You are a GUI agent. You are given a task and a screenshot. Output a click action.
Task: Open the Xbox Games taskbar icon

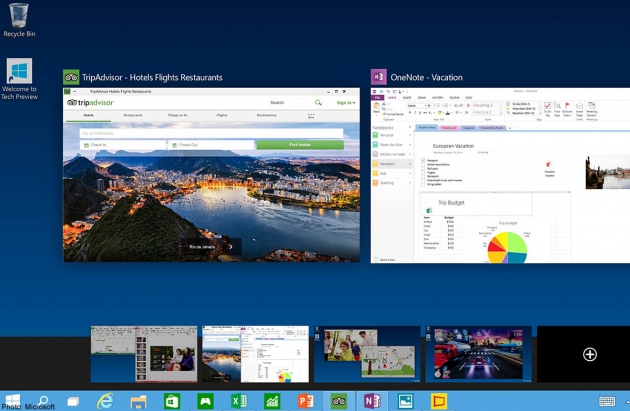[205, 401]
